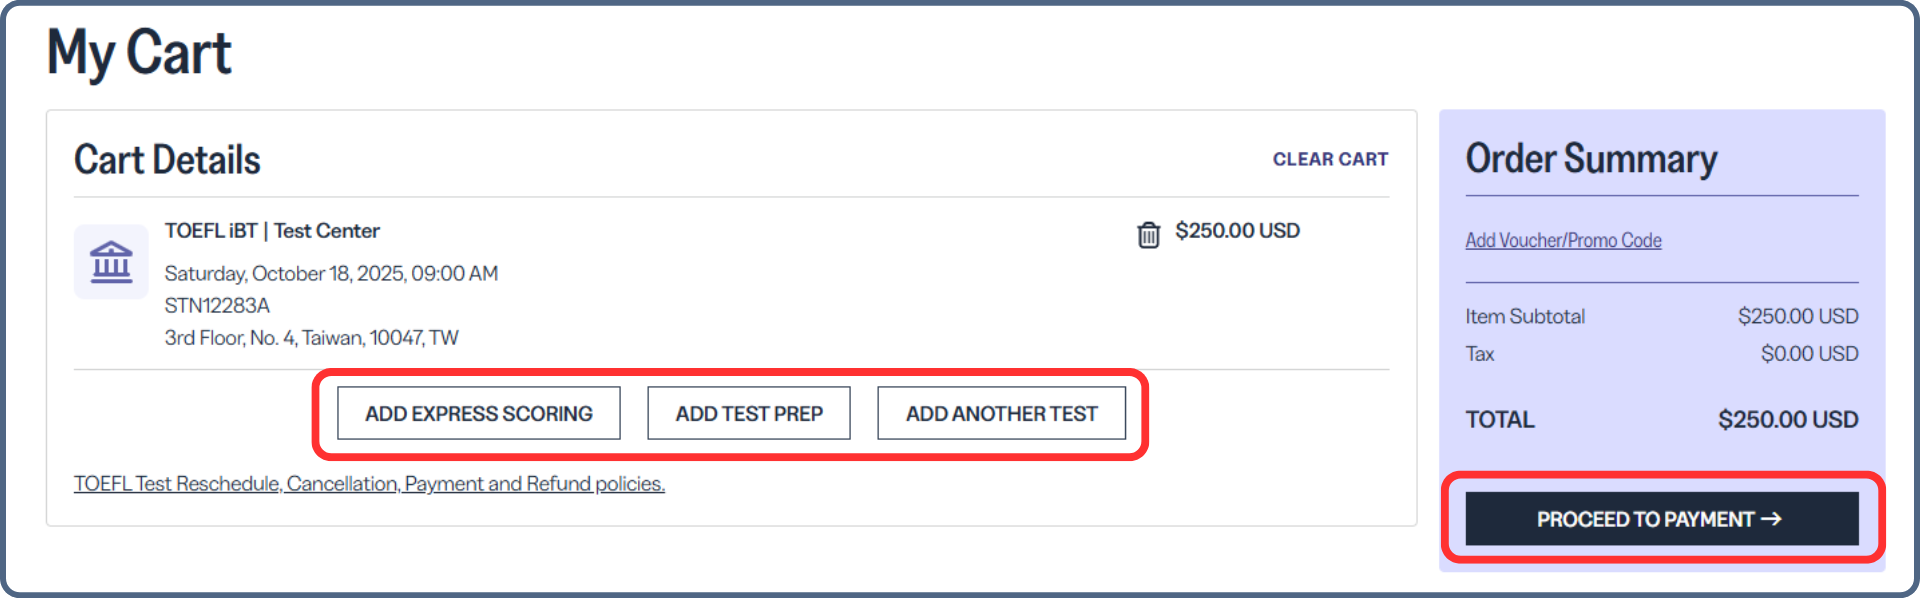
Task: Open Add Voucher/Promo Code link
Action: [1563, 240]
